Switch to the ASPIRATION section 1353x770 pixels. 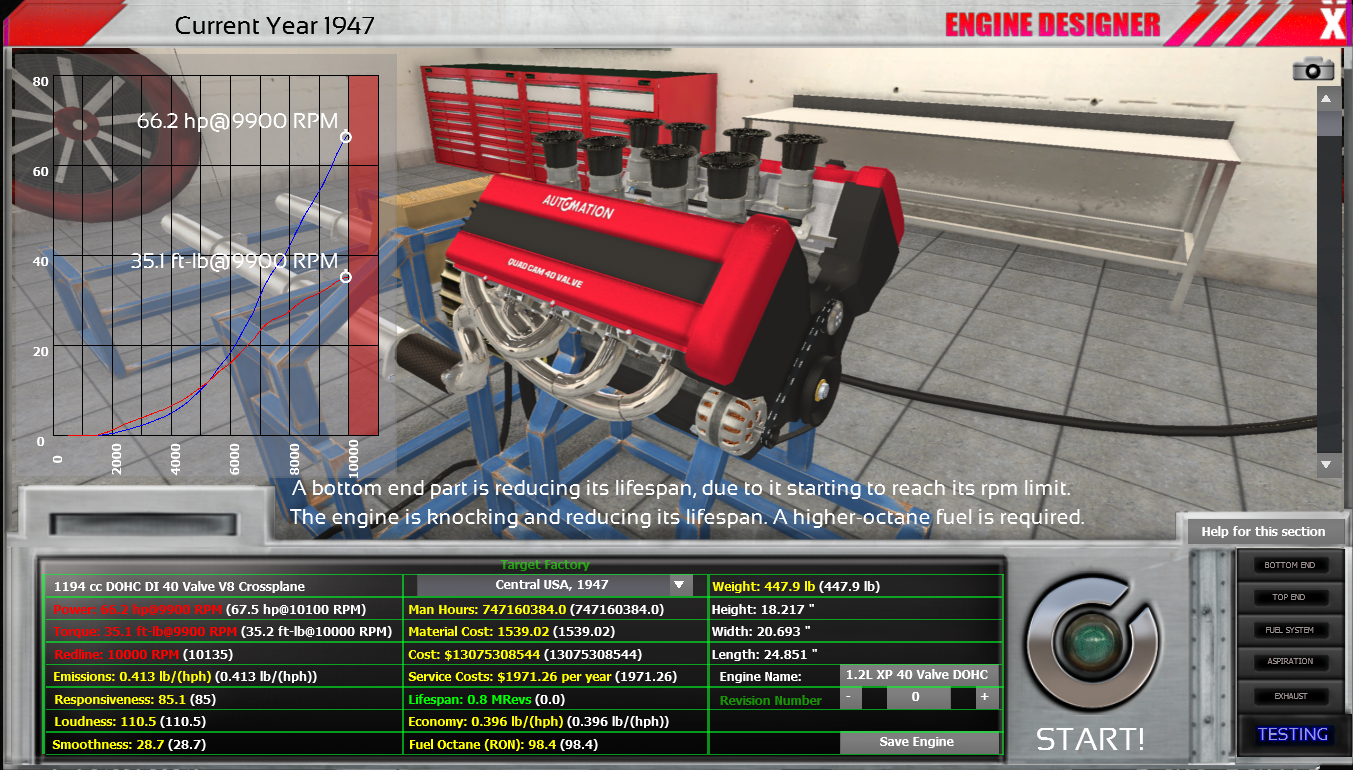pyautogui.click(x=1289, y=661)
